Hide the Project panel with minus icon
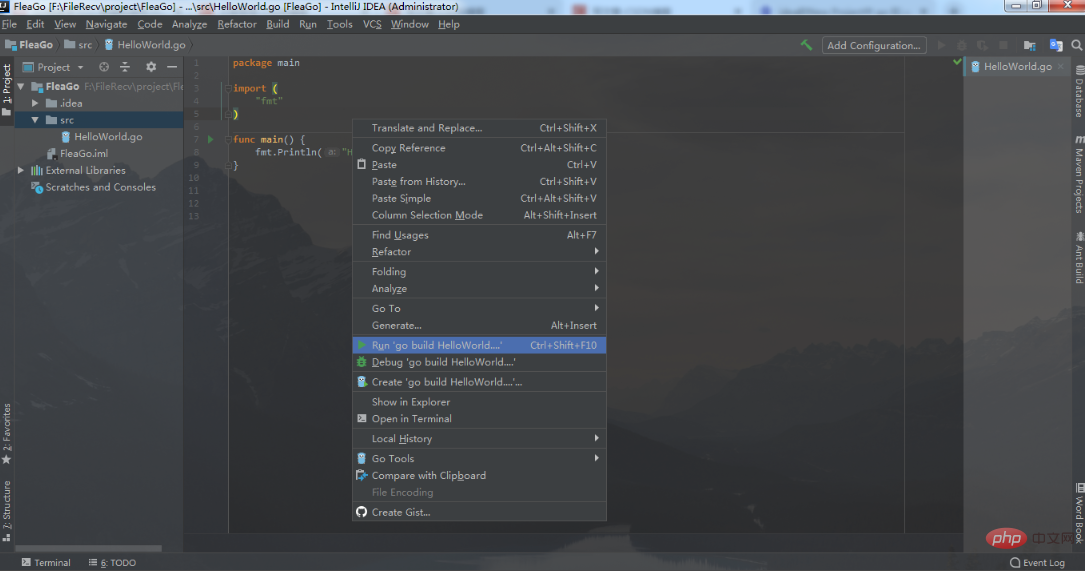1085x571 pixels. pyautogui.click(x=172, y=67)
